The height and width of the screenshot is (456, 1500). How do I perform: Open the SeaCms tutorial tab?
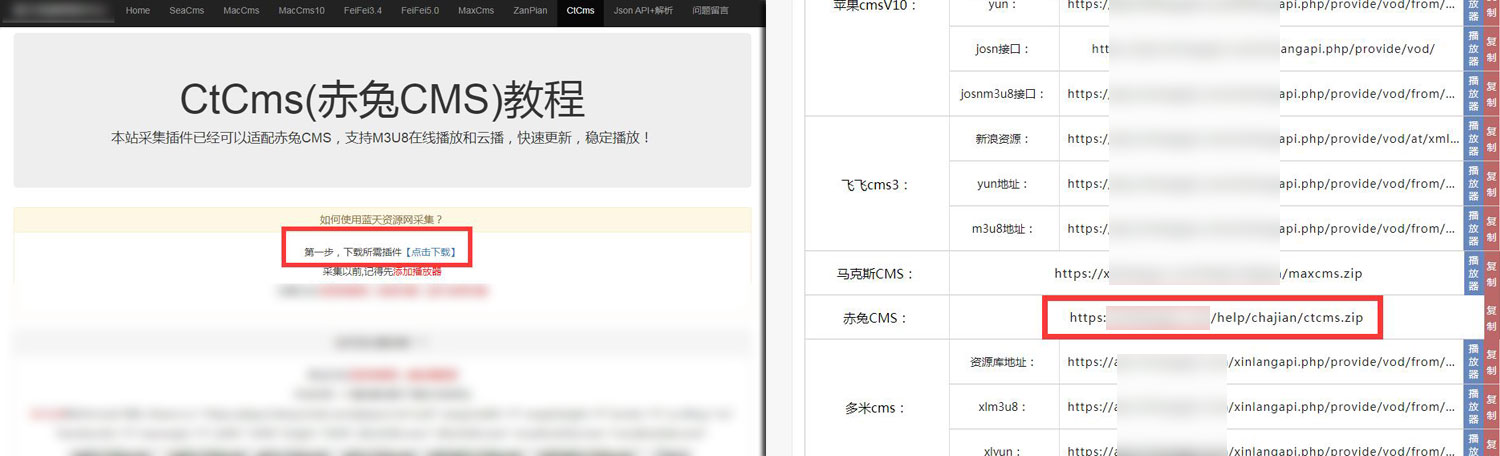tap(186, 11)
